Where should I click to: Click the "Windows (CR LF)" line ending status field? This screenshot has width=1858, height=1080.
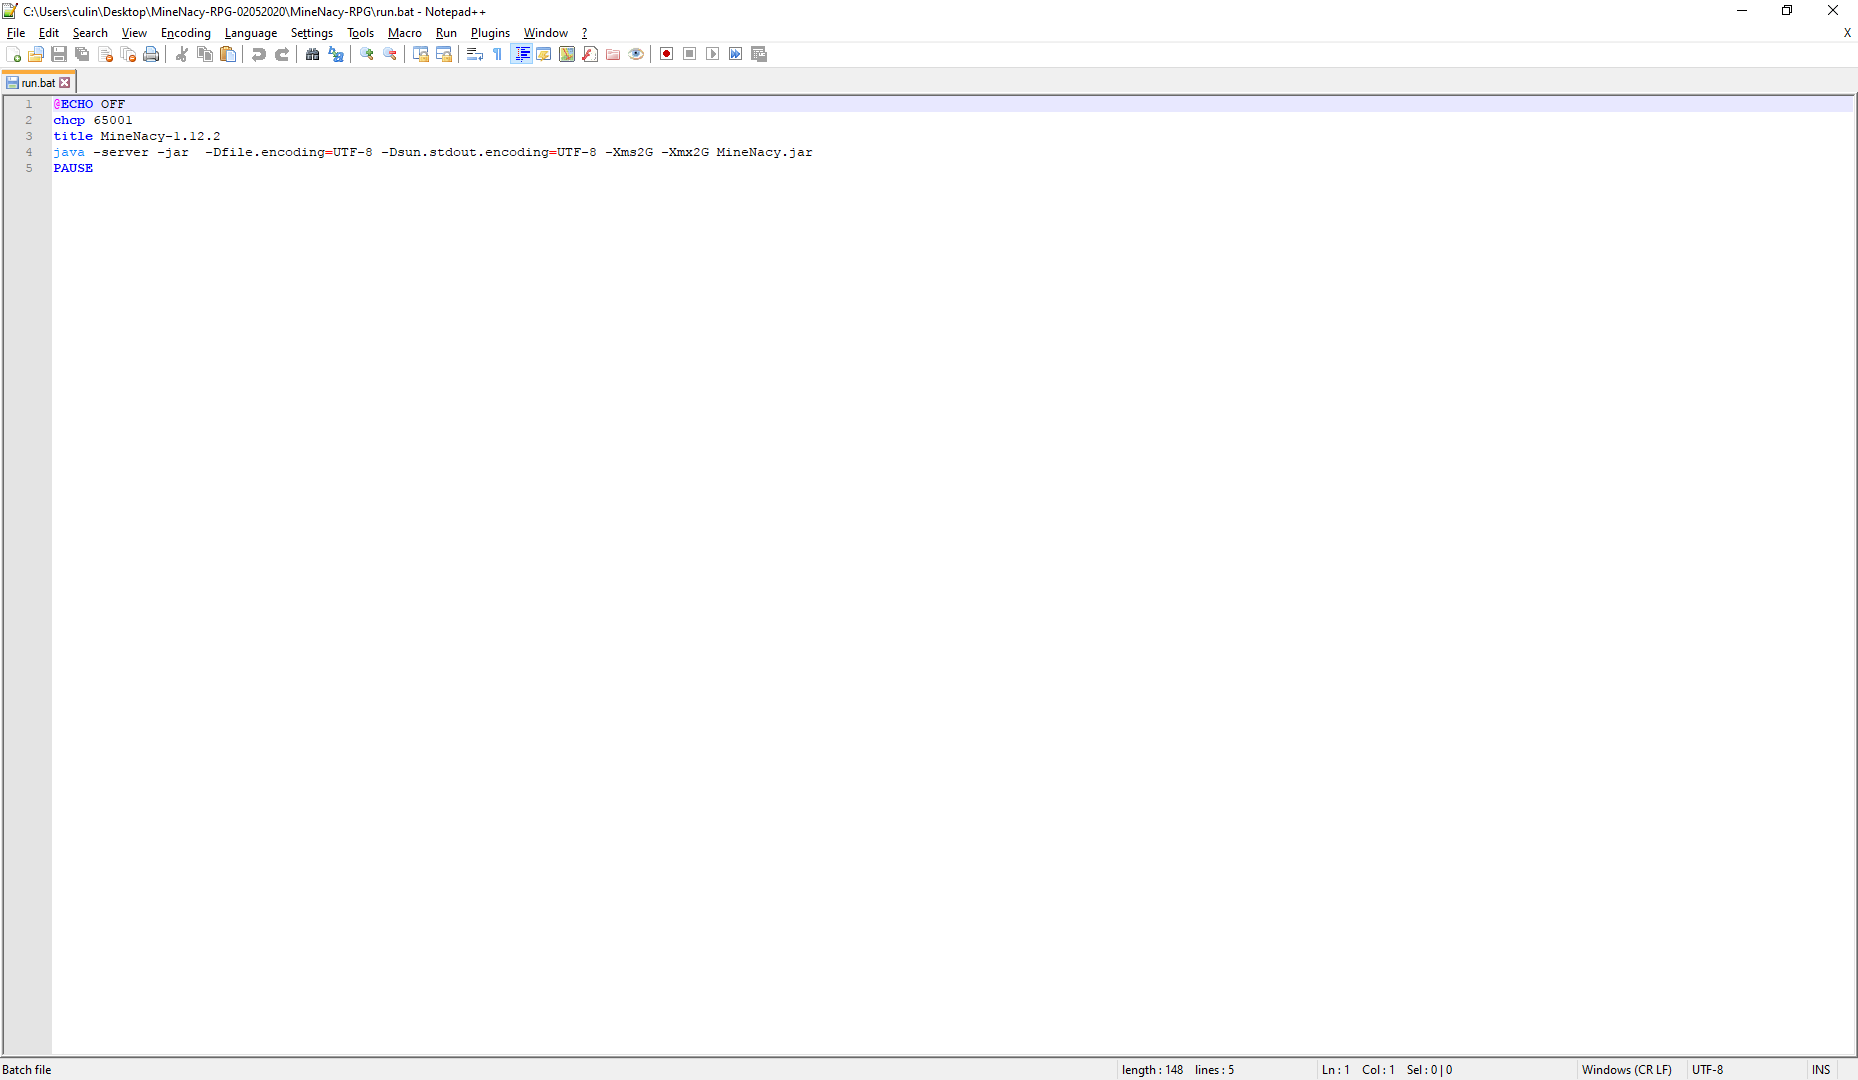pos(1627,1070)
